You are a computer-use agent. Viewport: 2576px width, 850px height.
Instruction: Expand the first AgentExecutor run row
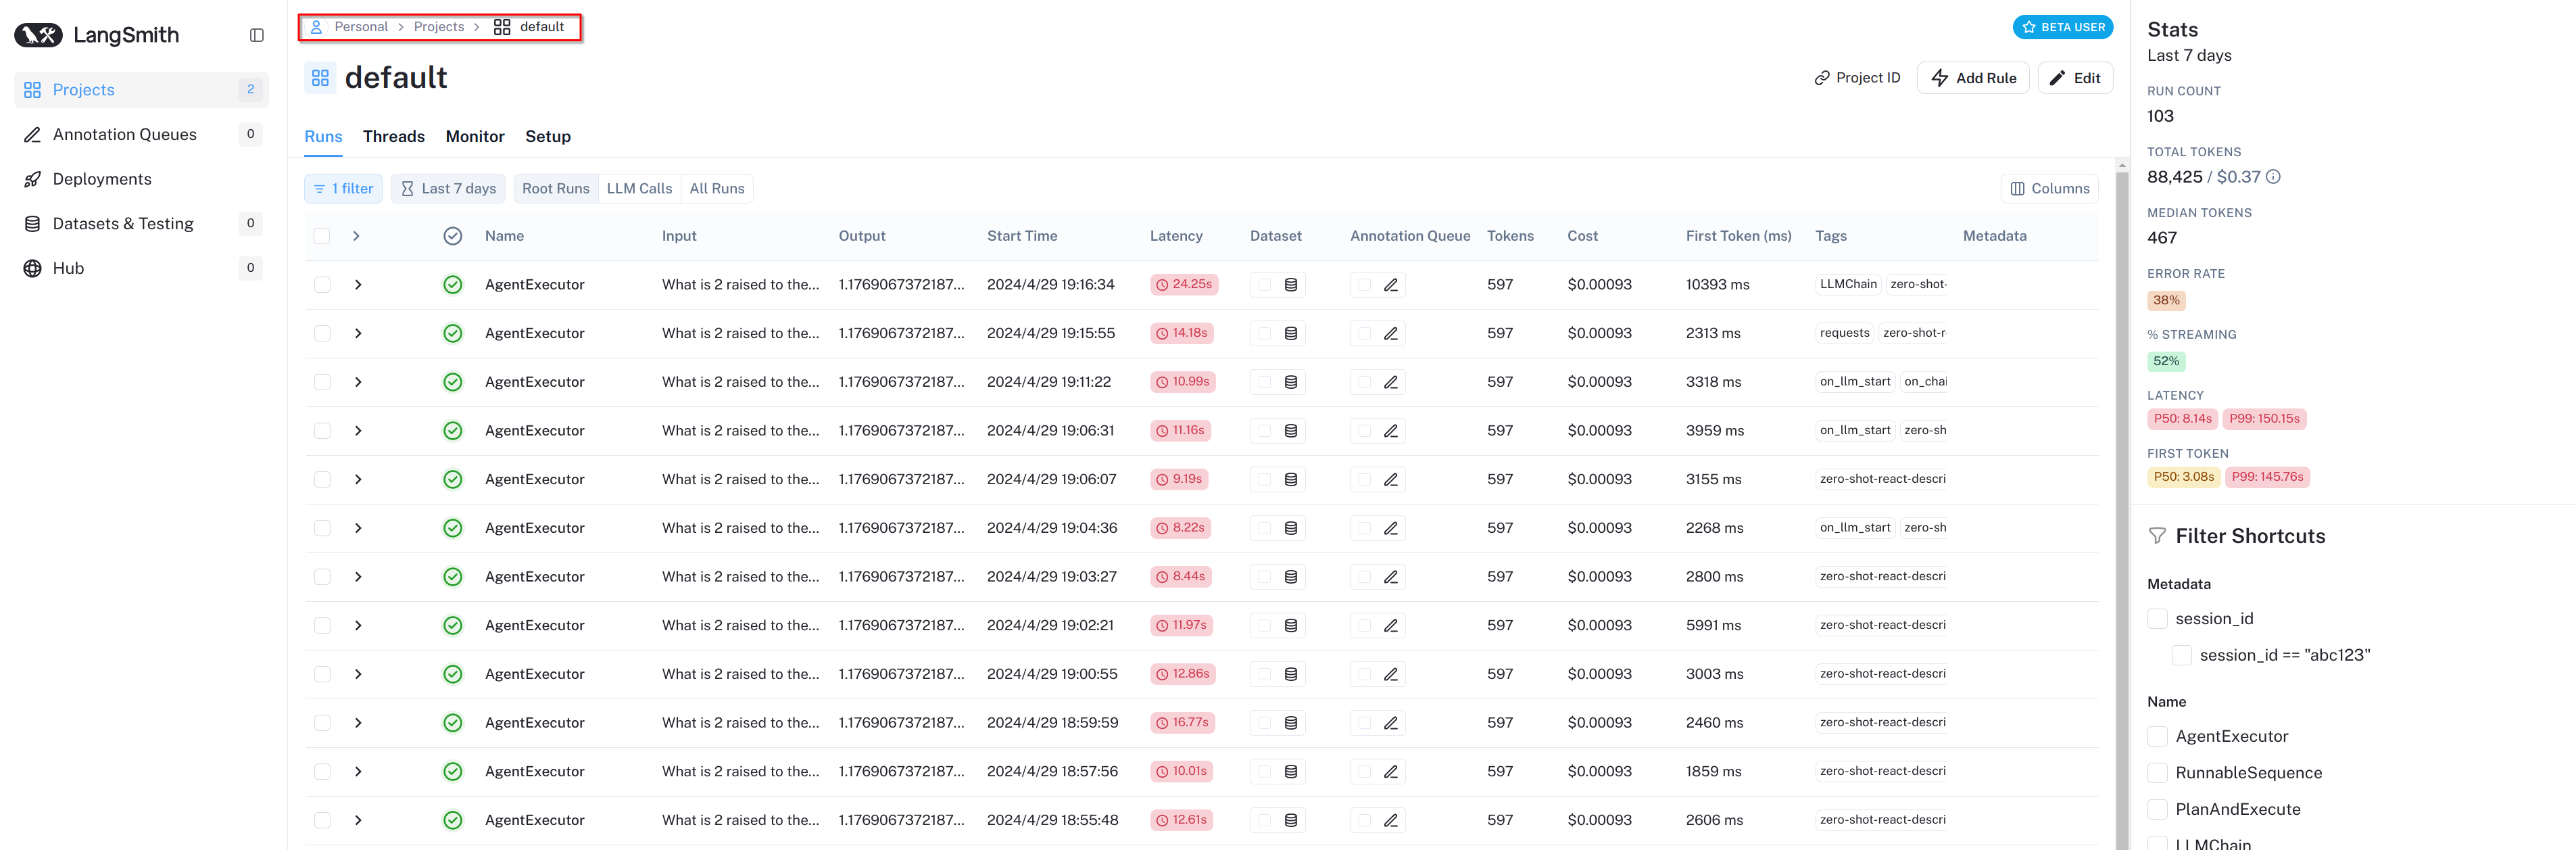pos(357,285)
